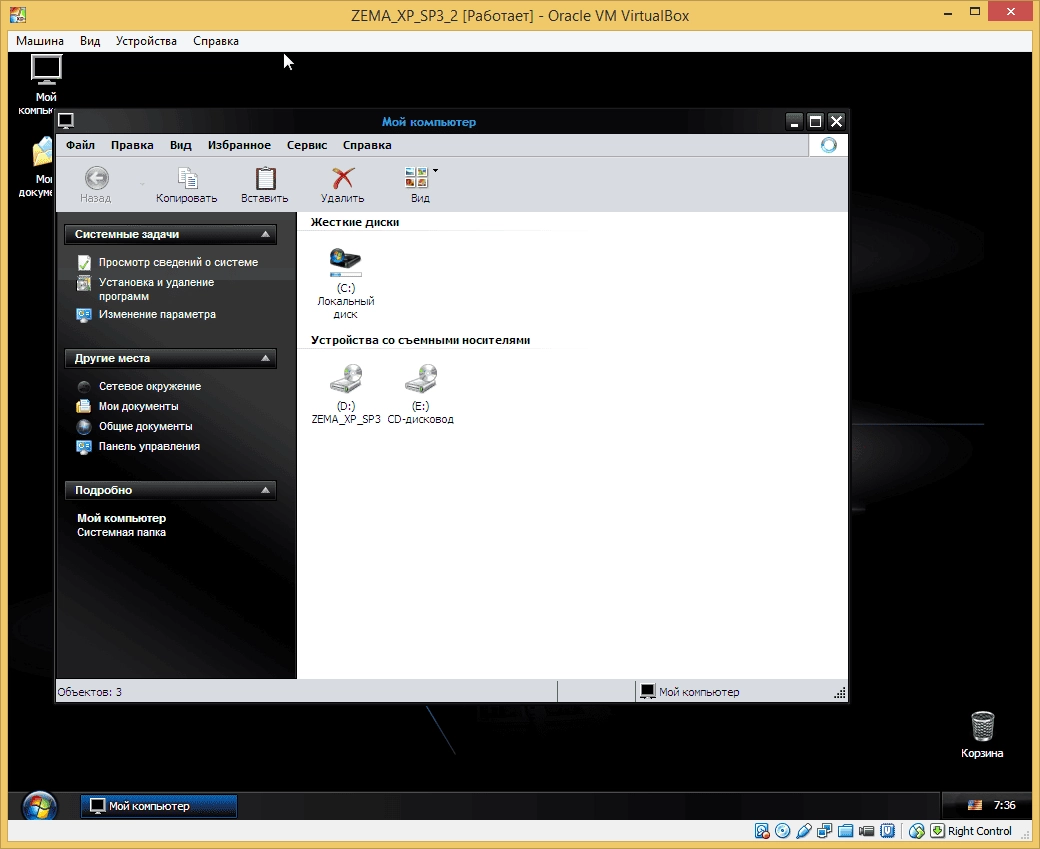Collapse the Другие места panel

[x=265, y=358]
